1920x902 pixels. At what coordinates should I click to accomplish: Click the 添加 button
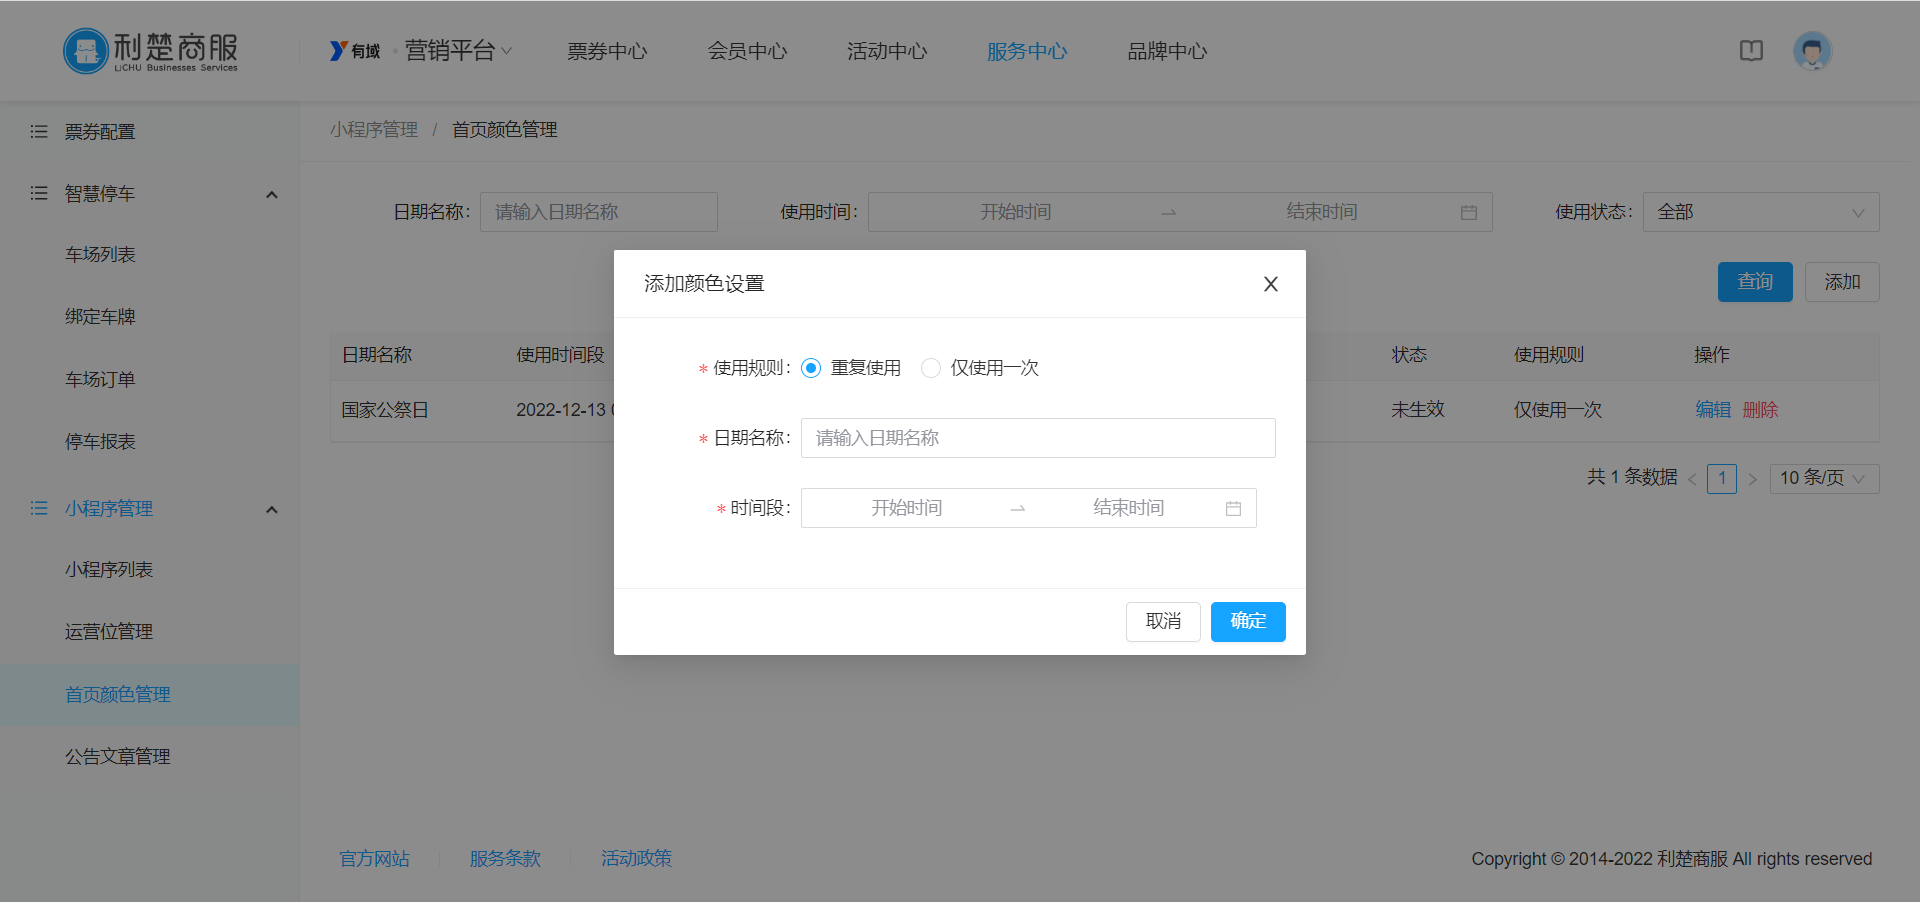1842,282
